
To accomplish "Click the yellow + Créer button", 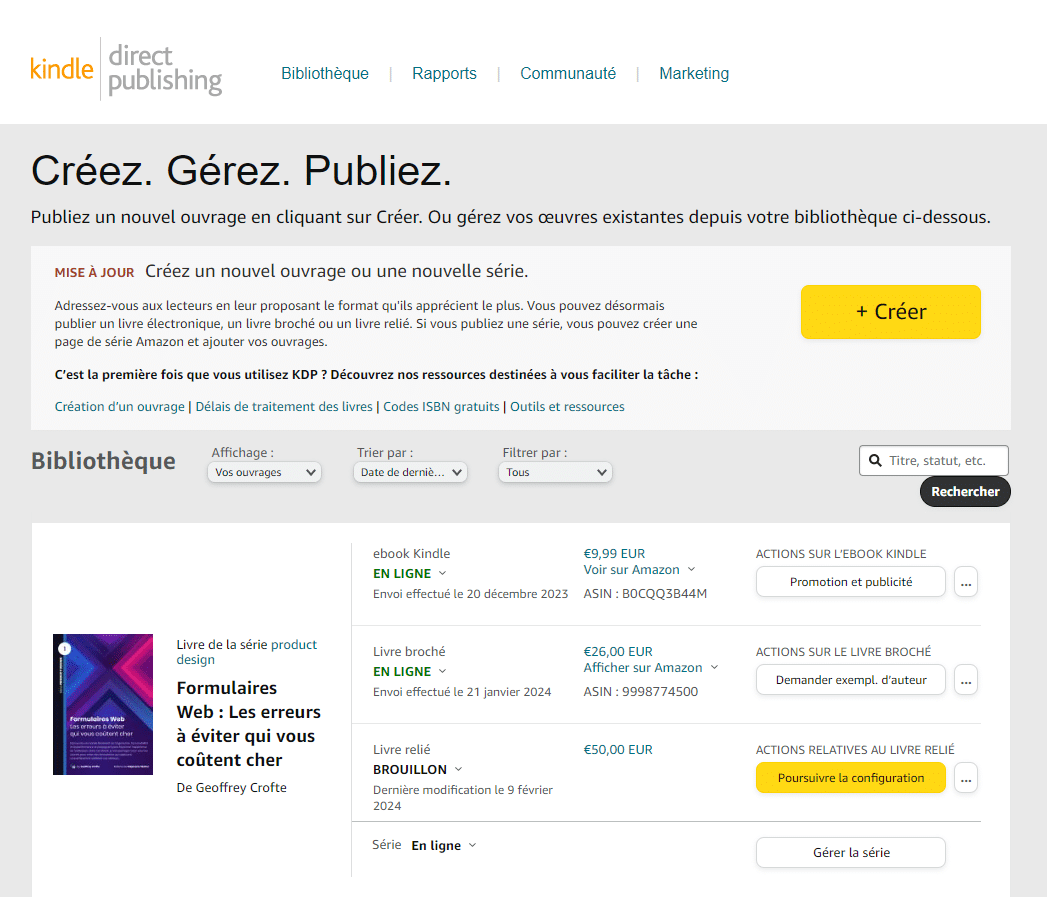I will pos(891,312).
